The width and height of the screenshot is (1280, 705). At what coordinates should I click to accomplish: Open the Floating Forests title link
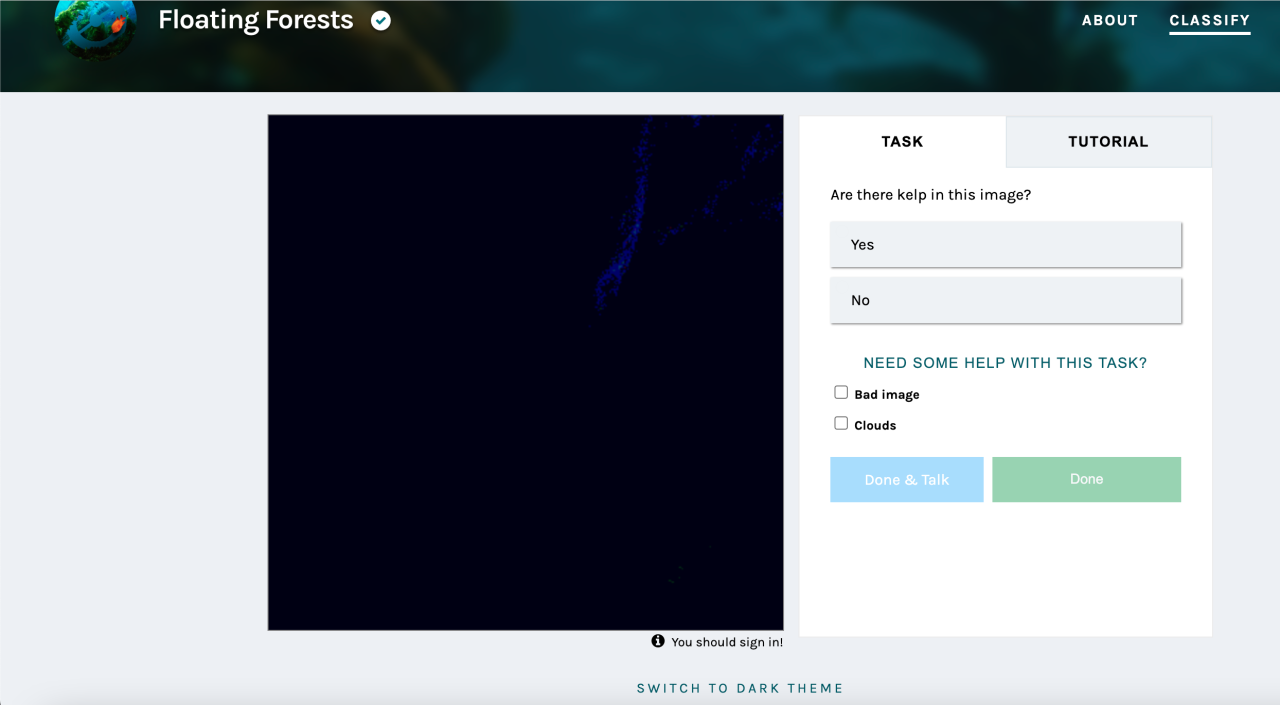[256, 20]
